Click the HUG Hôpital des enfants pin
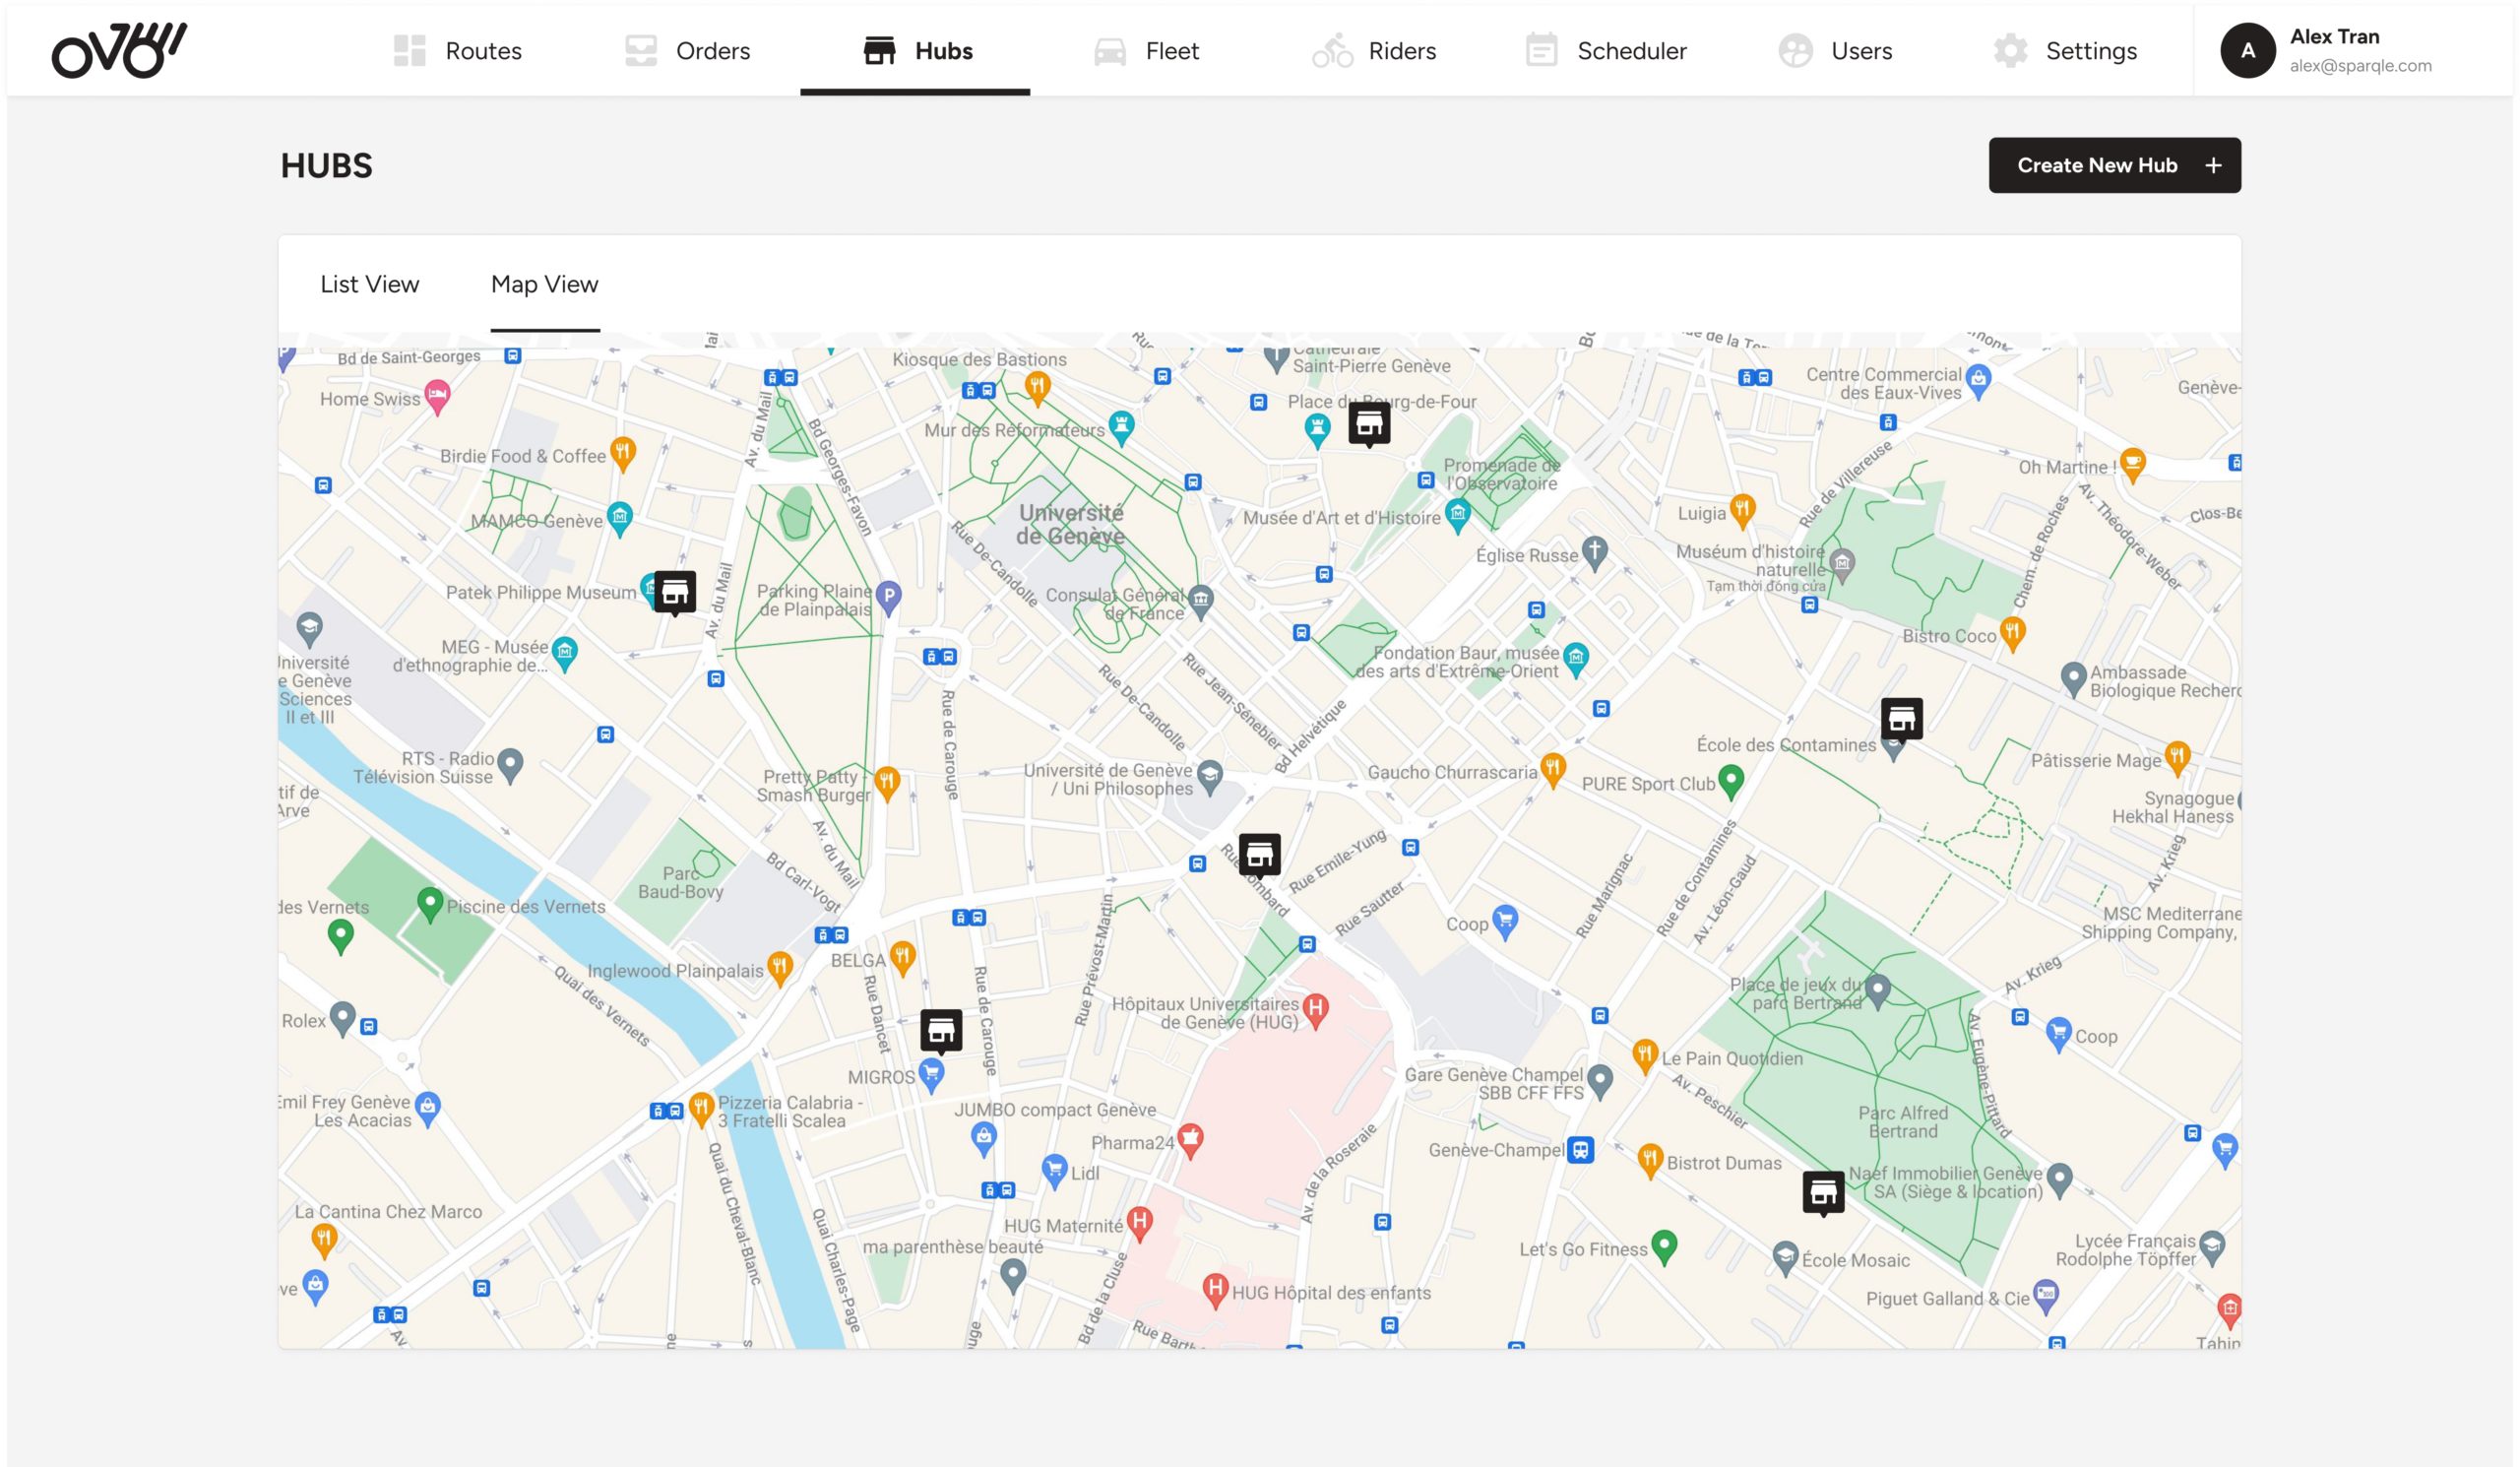The height and width of the screenshot is (1467, 2520). point(1215,1290)
